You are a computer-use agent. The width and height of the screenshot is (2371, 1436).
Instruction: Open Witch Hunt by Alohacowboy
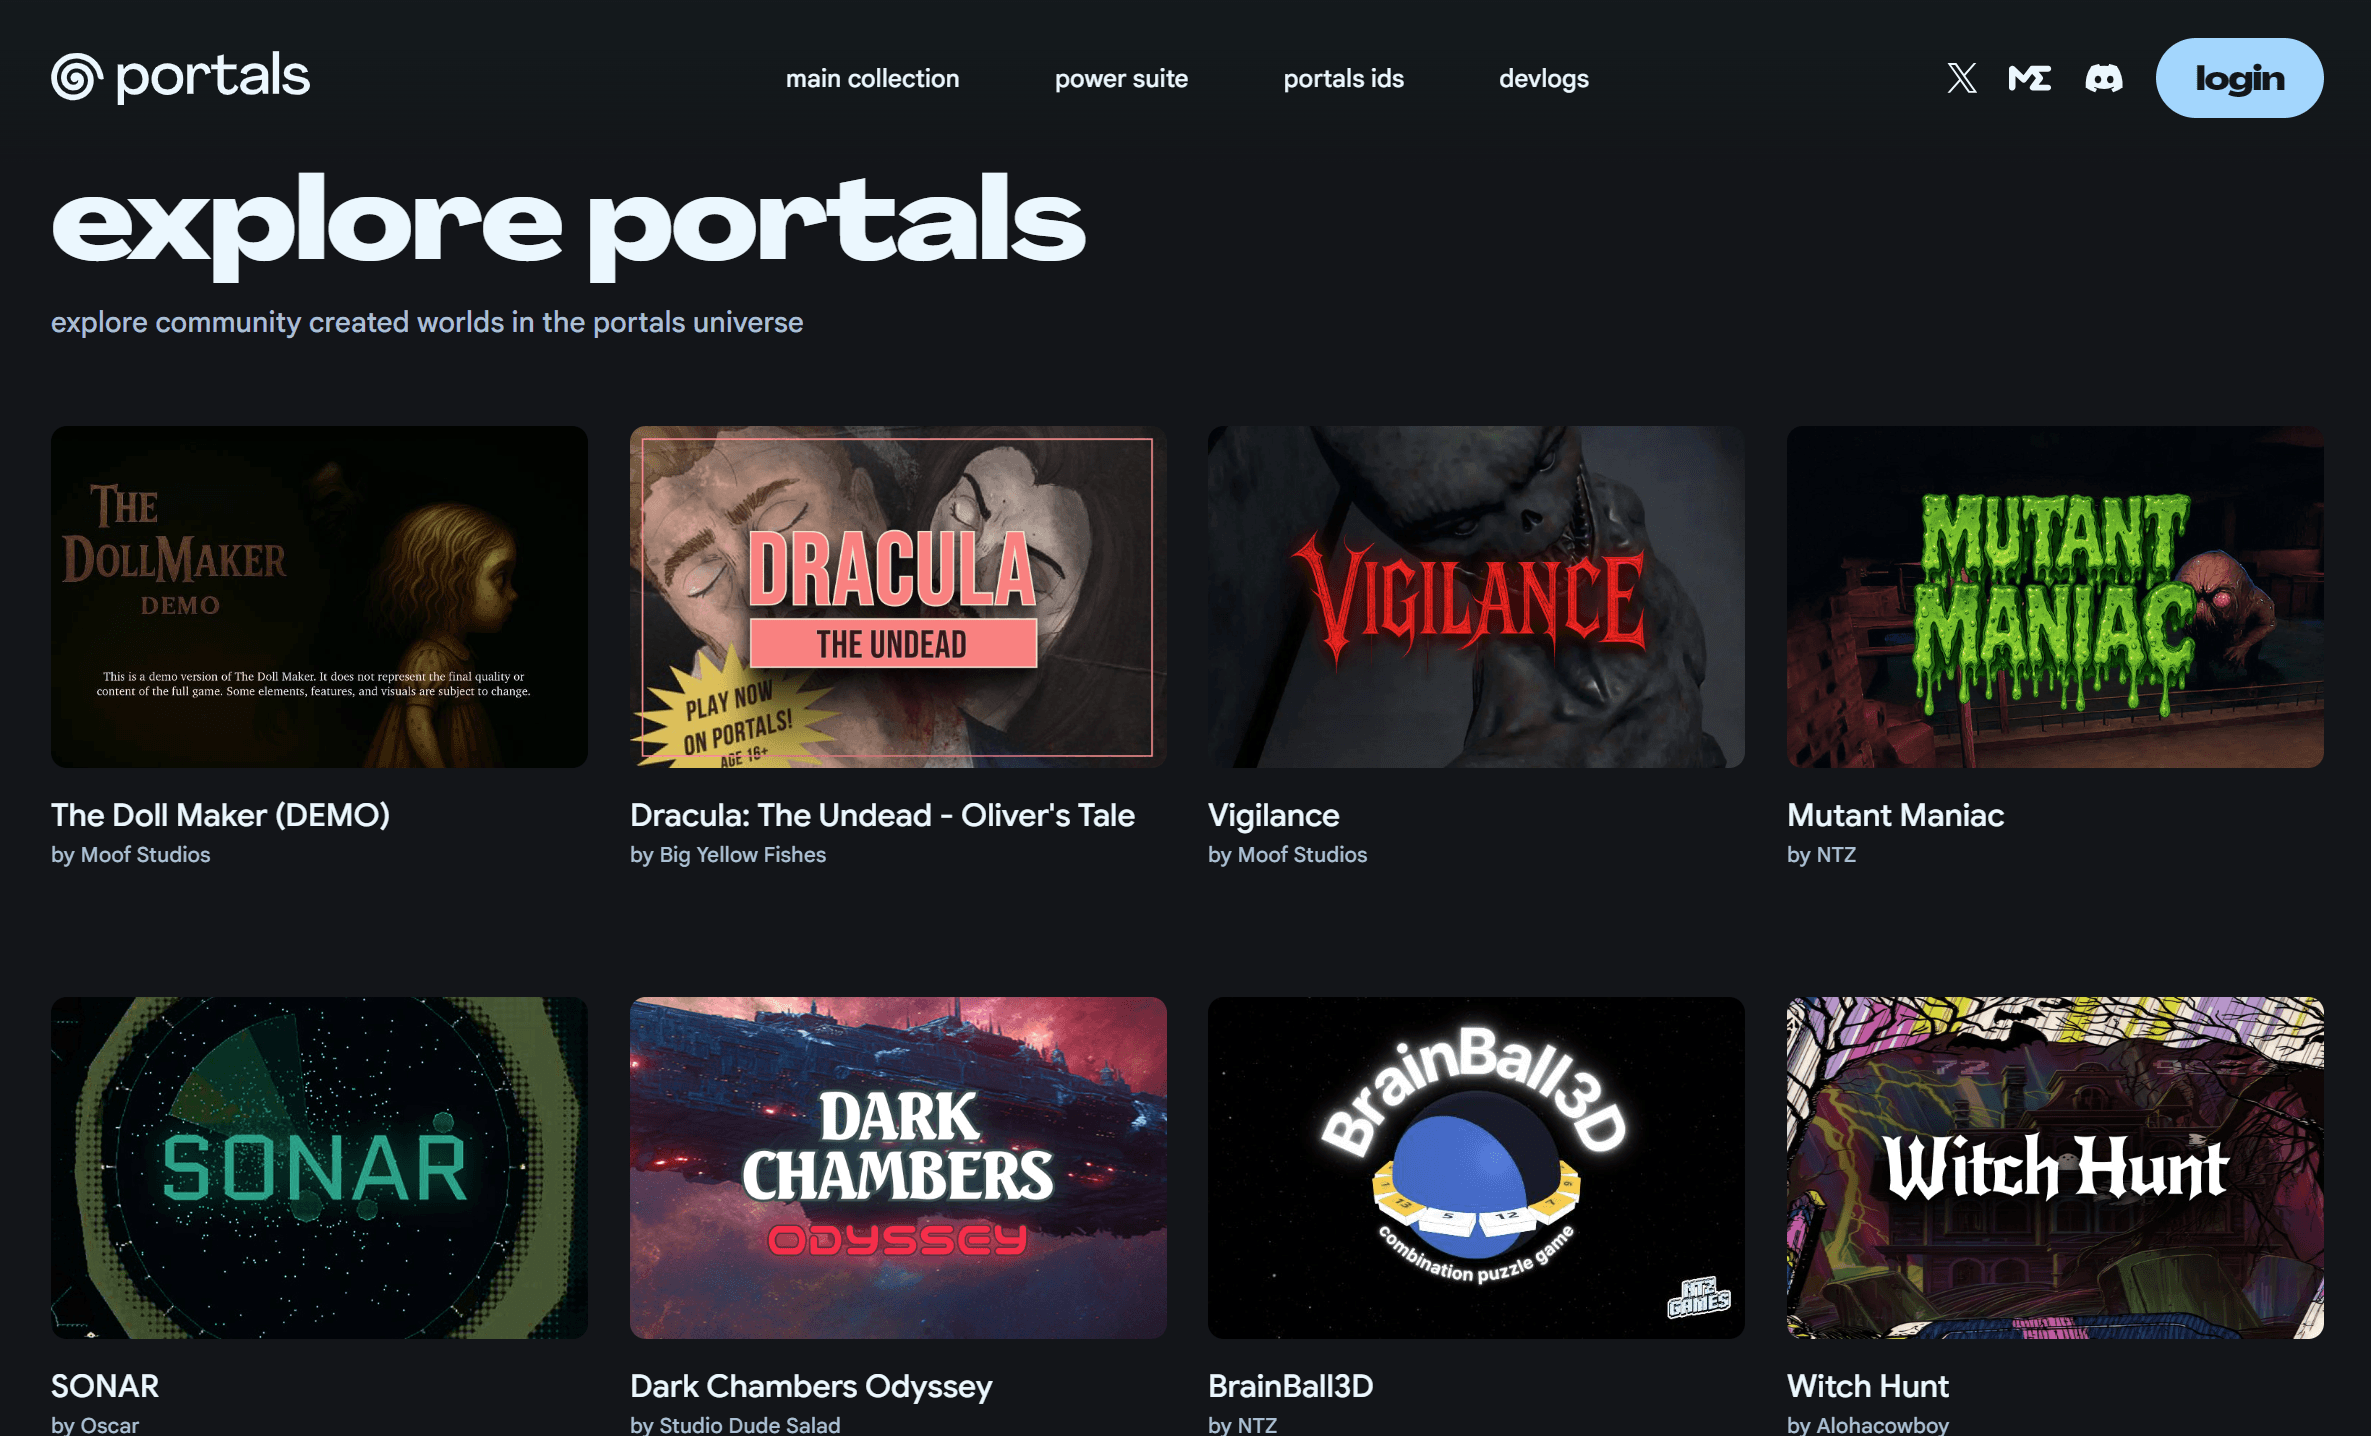[1867, 1386]
